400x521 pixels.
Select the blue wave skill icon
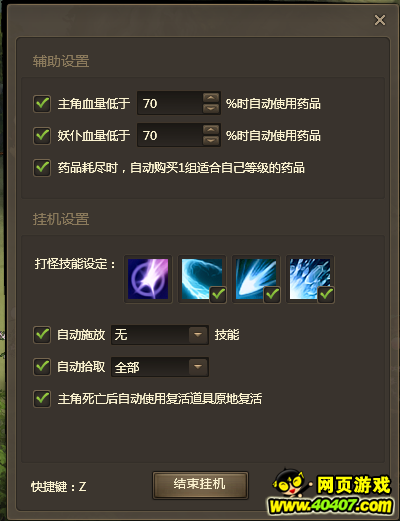tap(202, 279)
